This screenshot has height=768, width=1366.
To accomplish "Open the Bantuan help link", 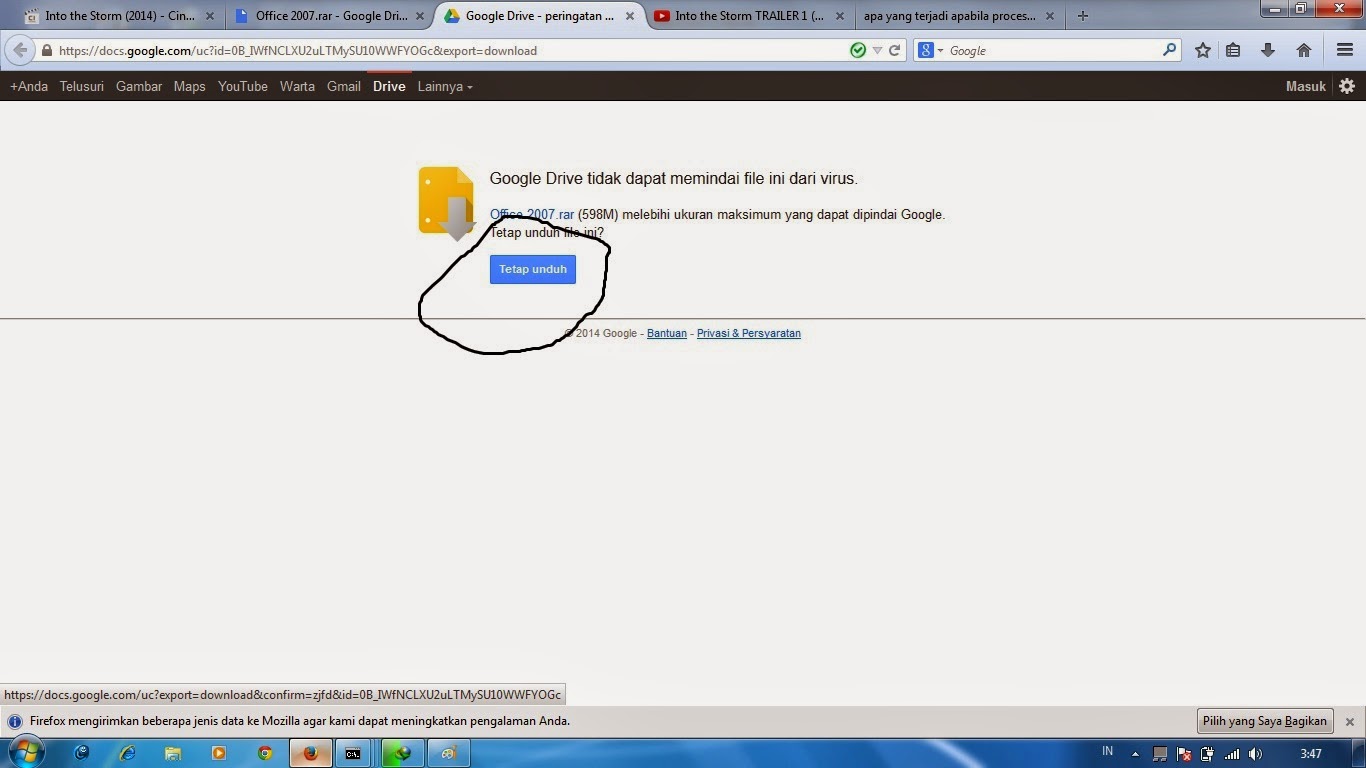I will tap(667, 333).
